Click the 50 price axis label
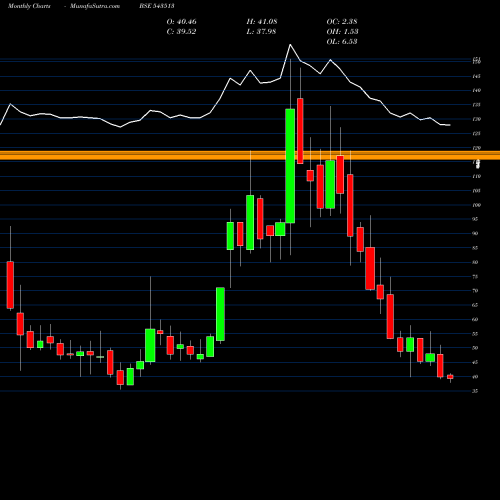Image resolution: width=500 pixels, height=500 pixels. click(475, 348)
